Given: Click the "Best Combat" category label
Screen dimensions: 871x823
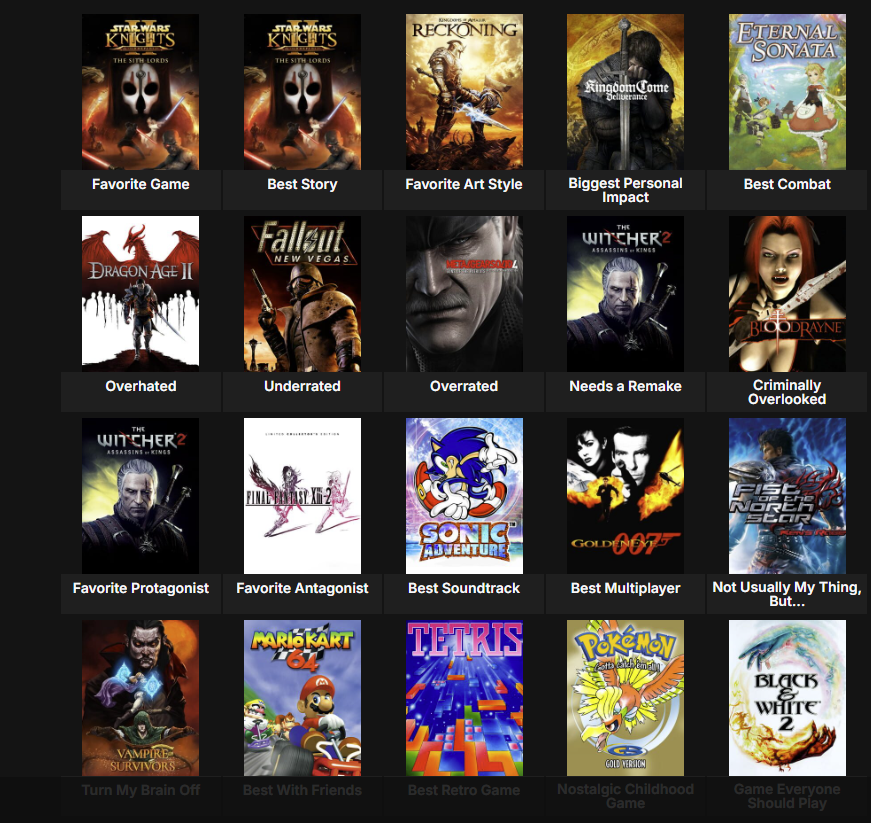Looking at the screenshot, I should point(787,184).
